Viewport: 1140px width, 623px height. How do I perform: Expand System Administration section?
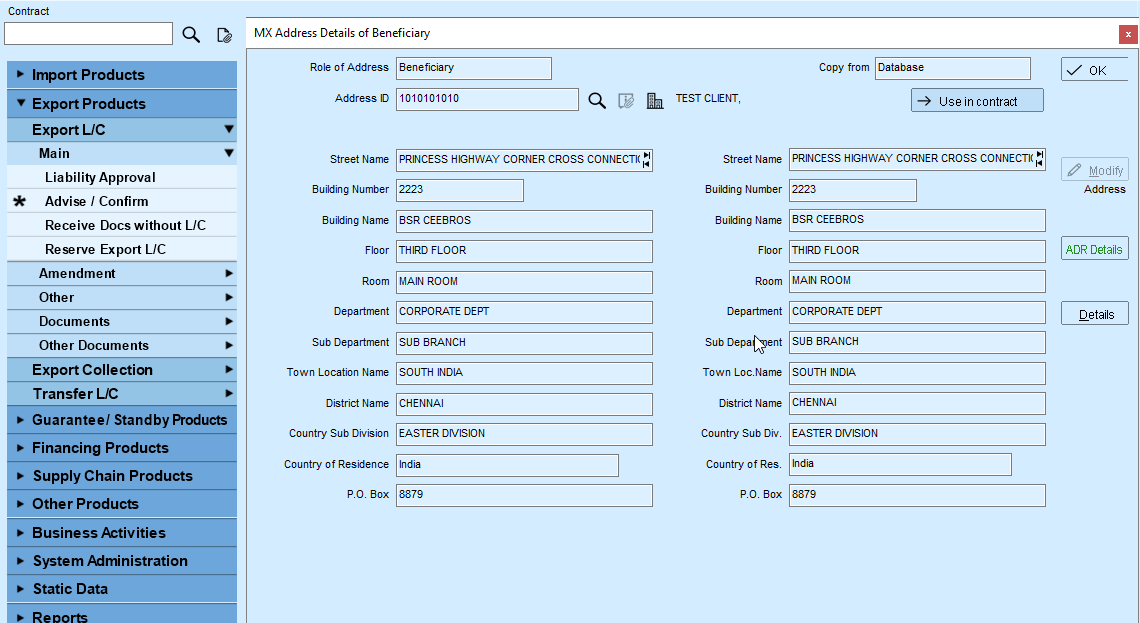pyautogui.click(x=122, y=561)
